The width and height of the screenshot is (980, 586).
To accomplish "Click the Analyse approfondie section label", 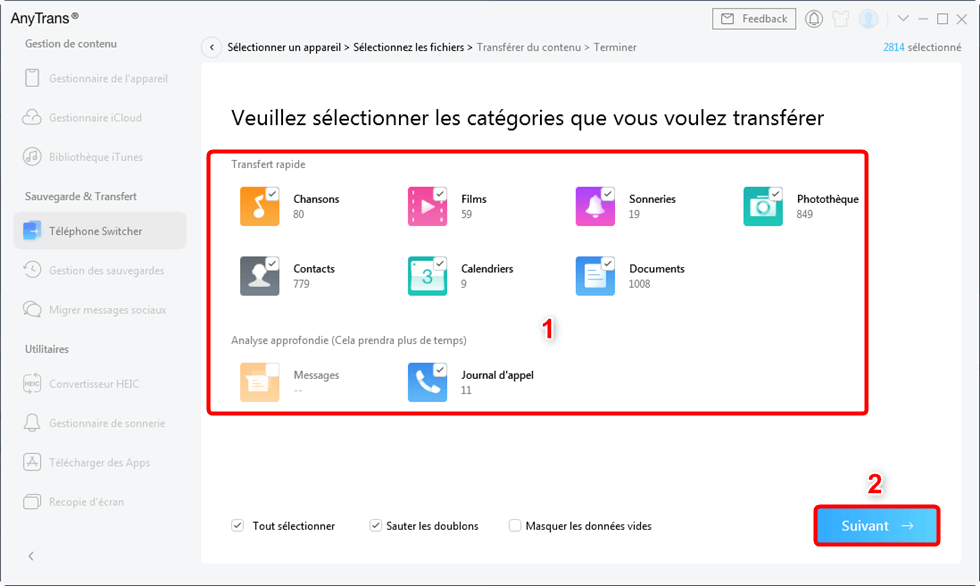I will coord(349,340).
